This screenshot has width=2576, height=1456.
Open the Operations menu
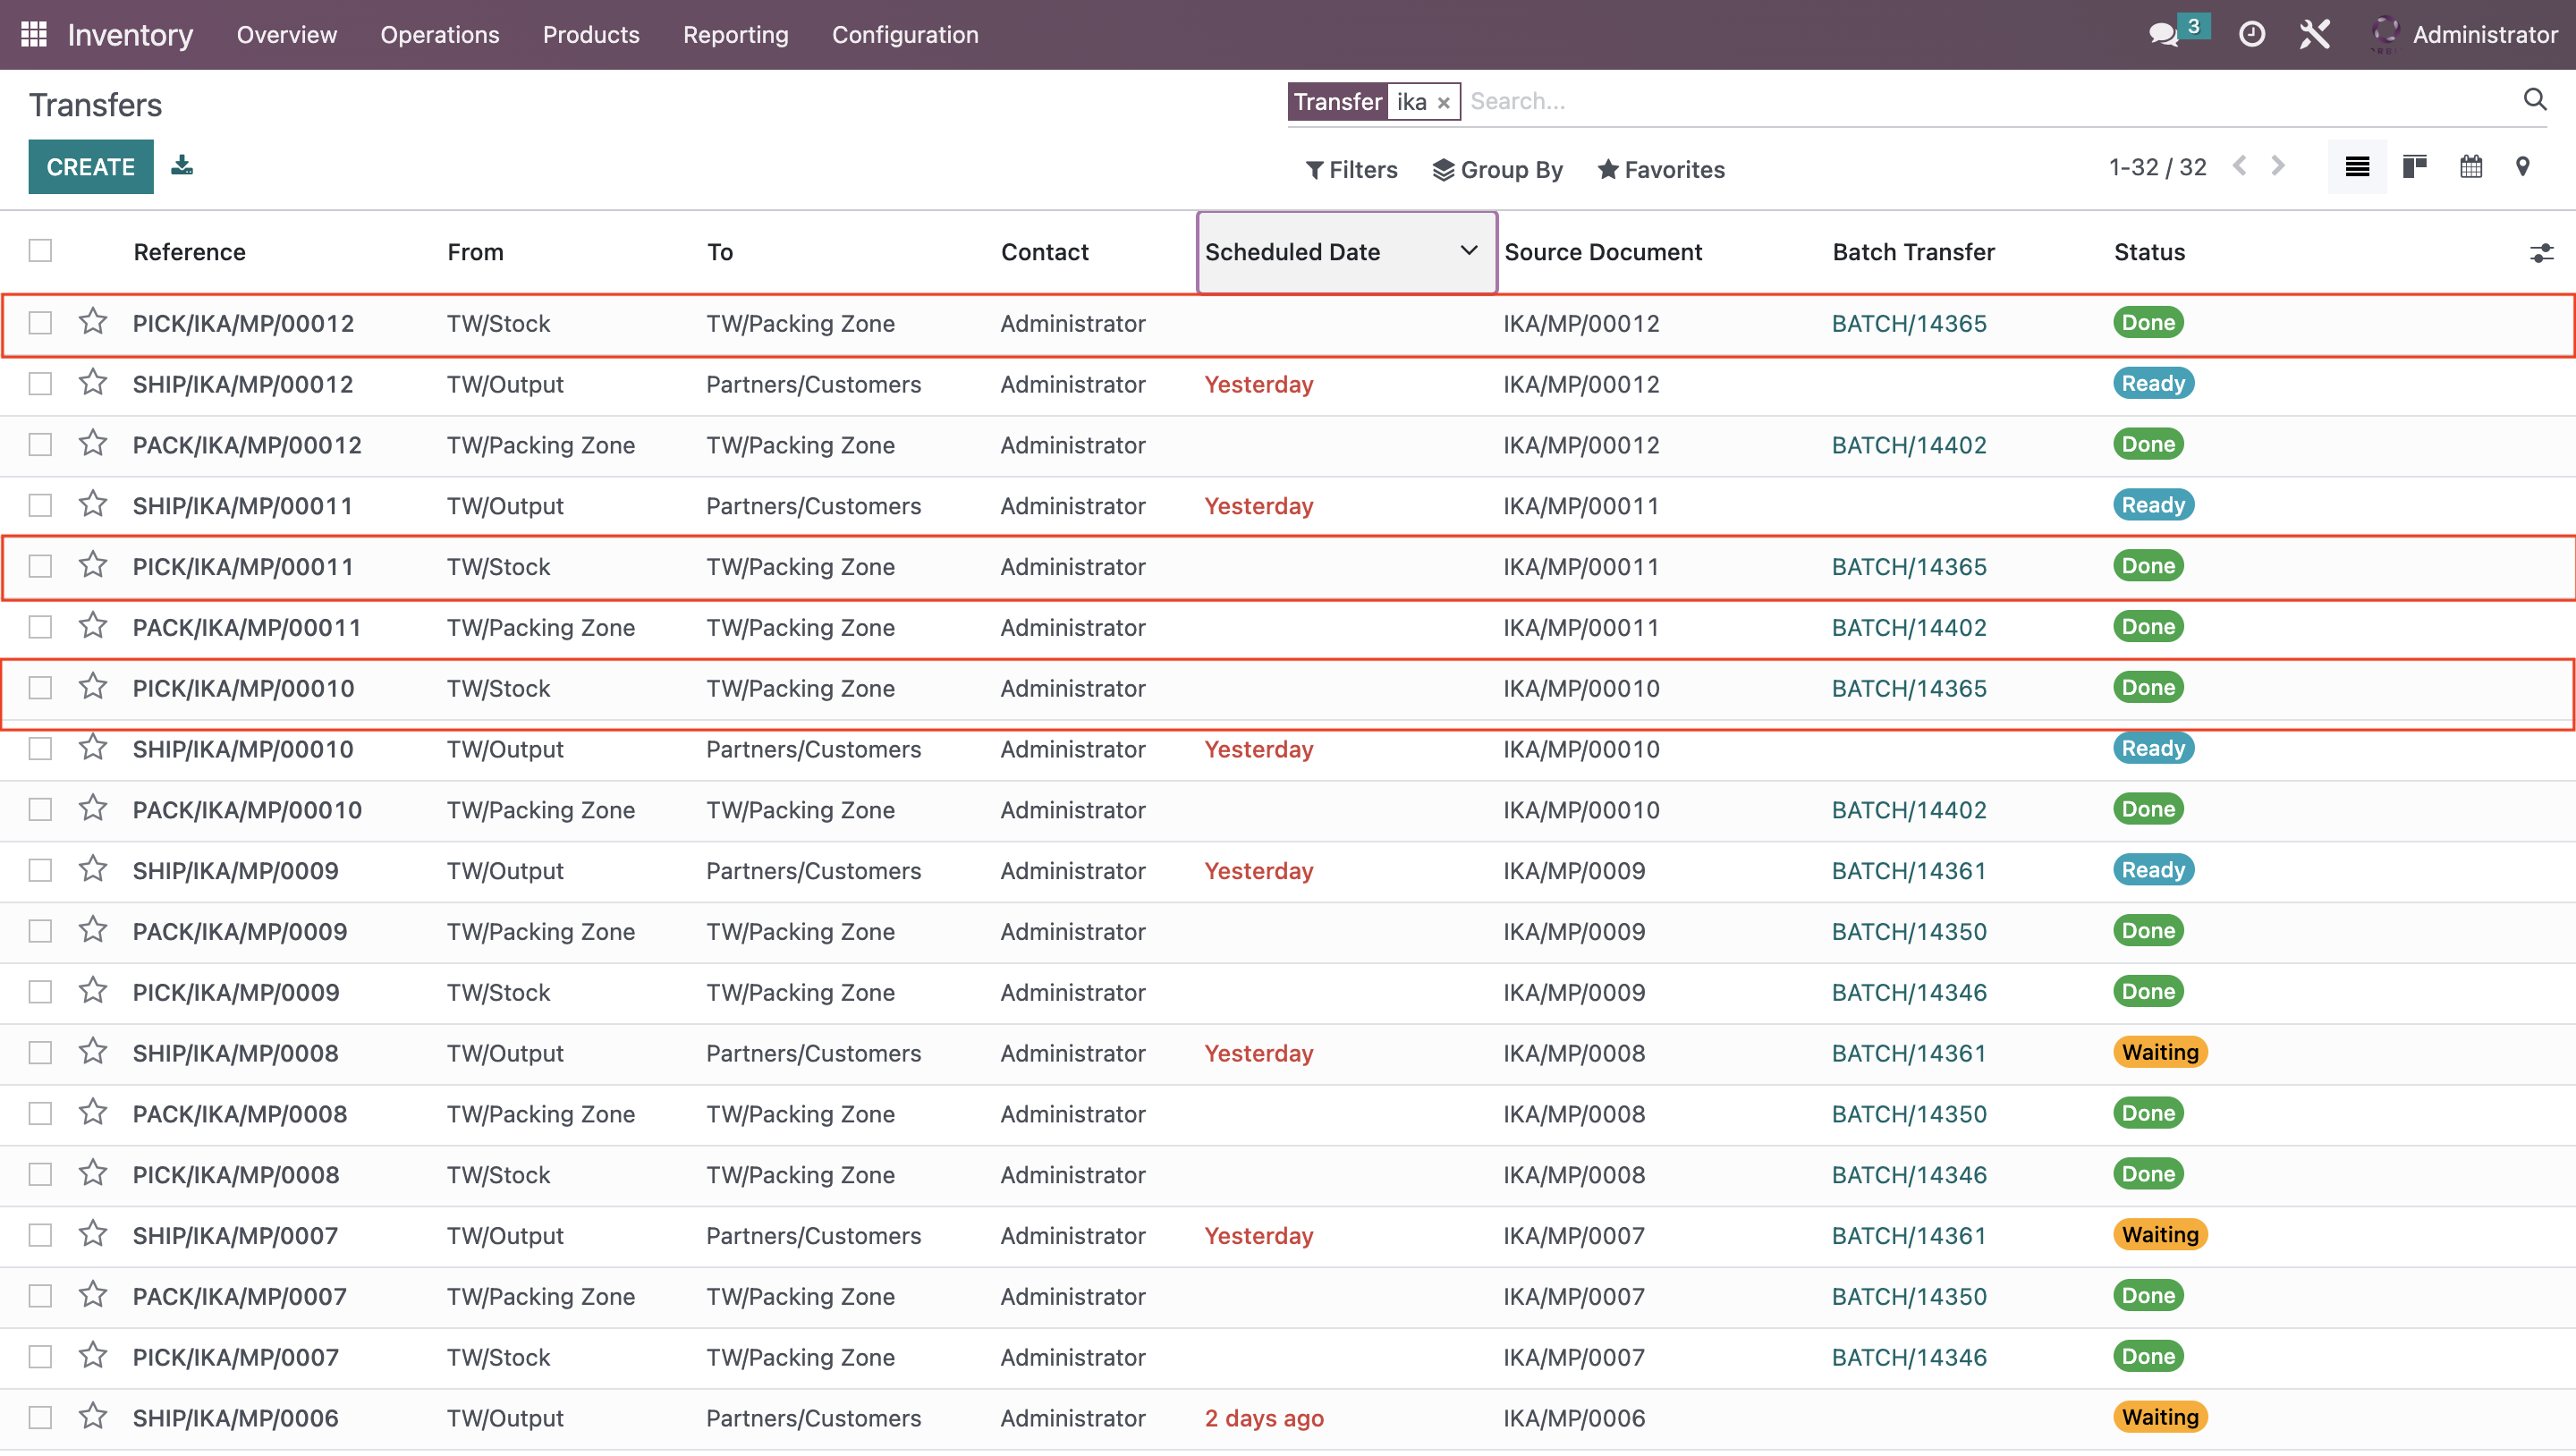click(439, 34)
